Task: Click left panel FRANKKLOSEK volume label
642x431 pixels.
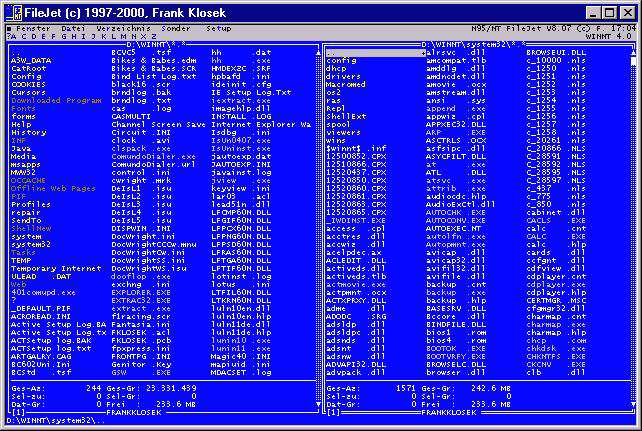Action: [134, 413]
